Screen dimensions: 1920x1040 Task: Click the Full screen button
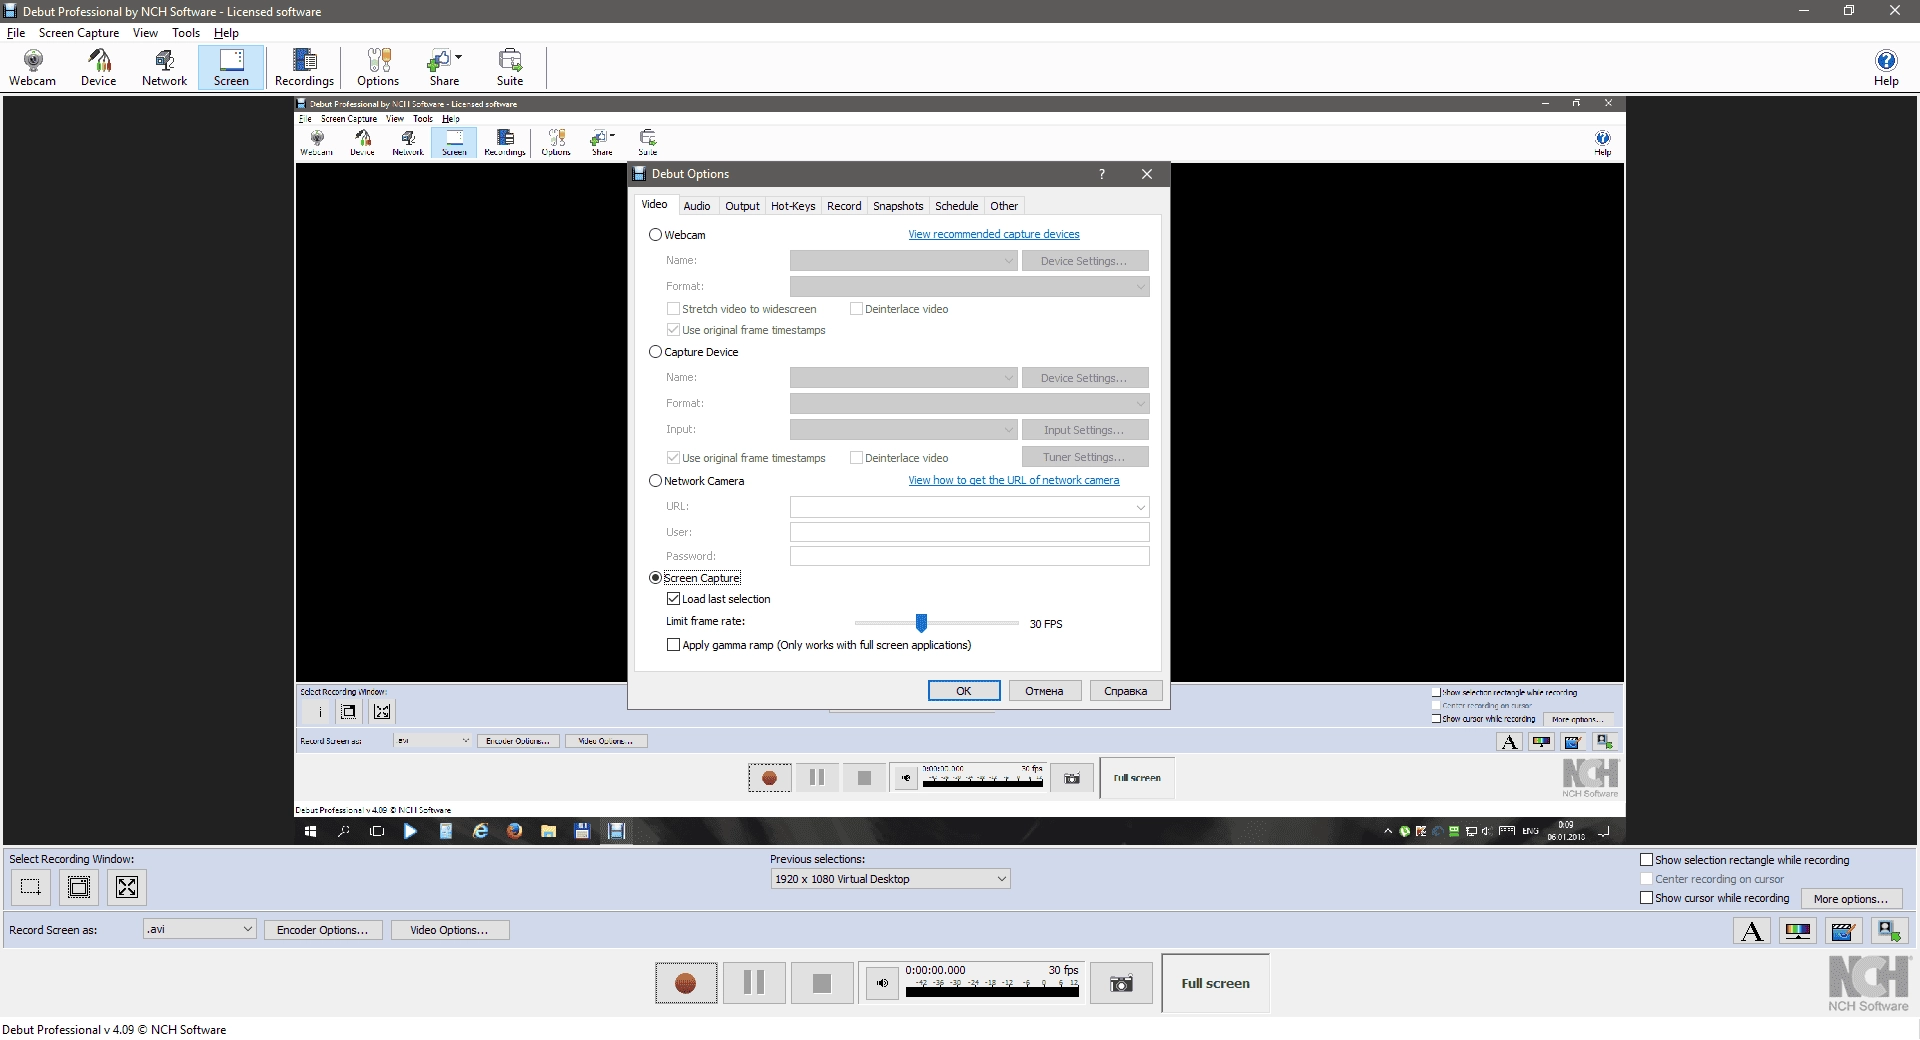tap(1215, 983)
